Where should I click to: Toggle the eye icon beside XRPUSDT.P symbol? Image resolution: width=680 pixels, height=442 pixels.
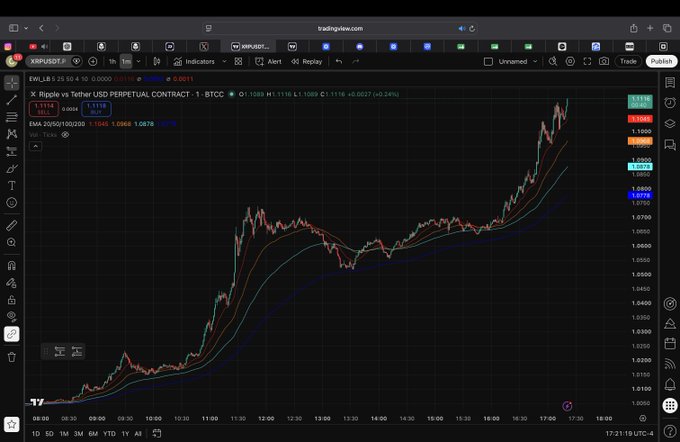76,62
